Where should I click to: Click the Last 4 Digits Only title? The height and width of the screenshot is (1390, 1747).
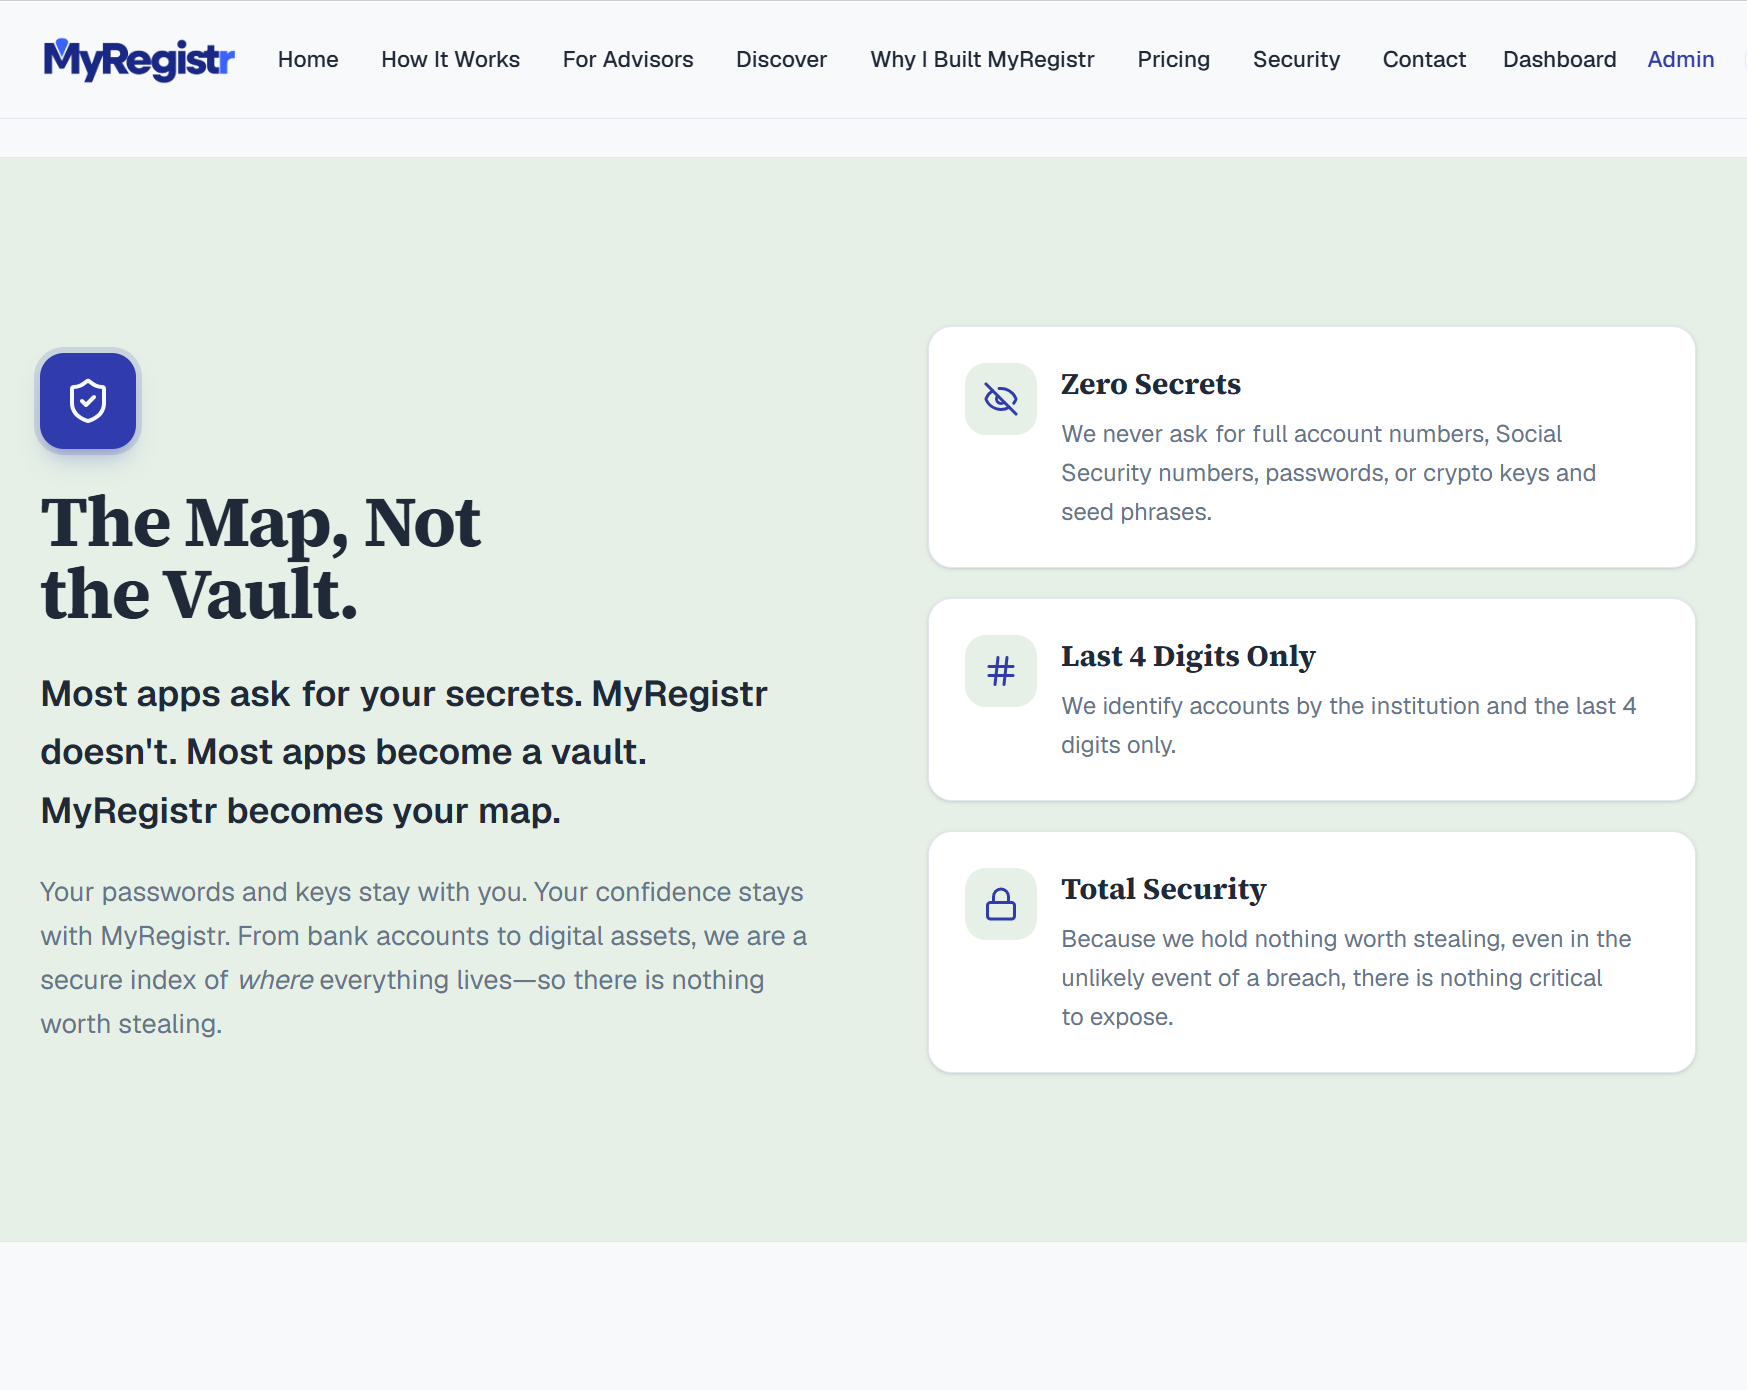tap(1189, 656)
